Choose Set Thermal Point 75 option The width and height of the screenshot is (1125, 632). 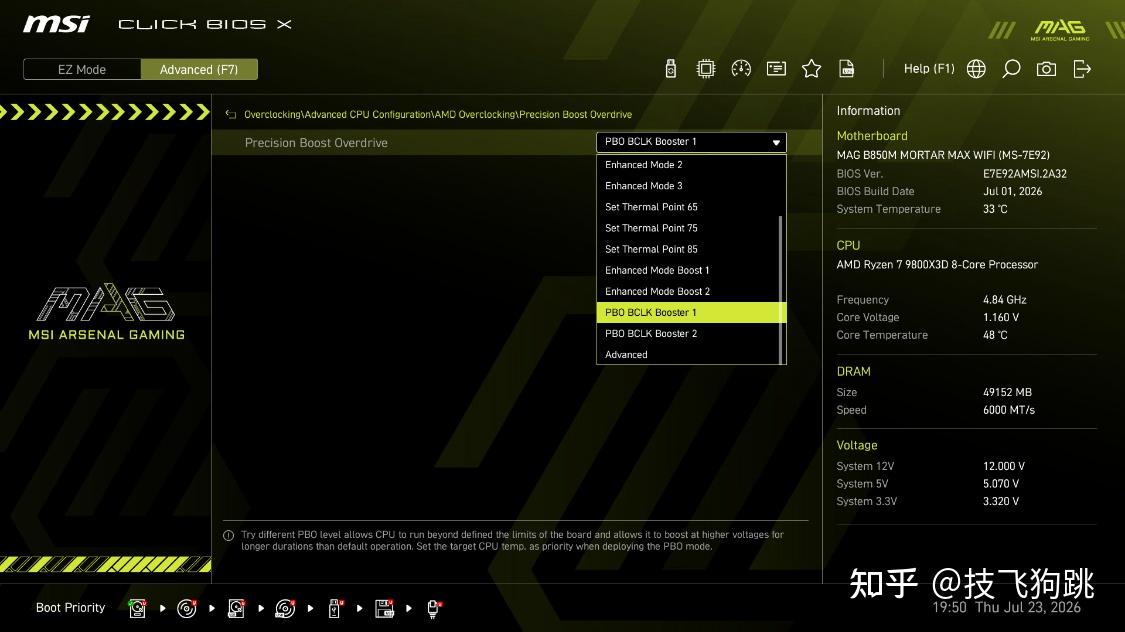click(x=691, y=228)
